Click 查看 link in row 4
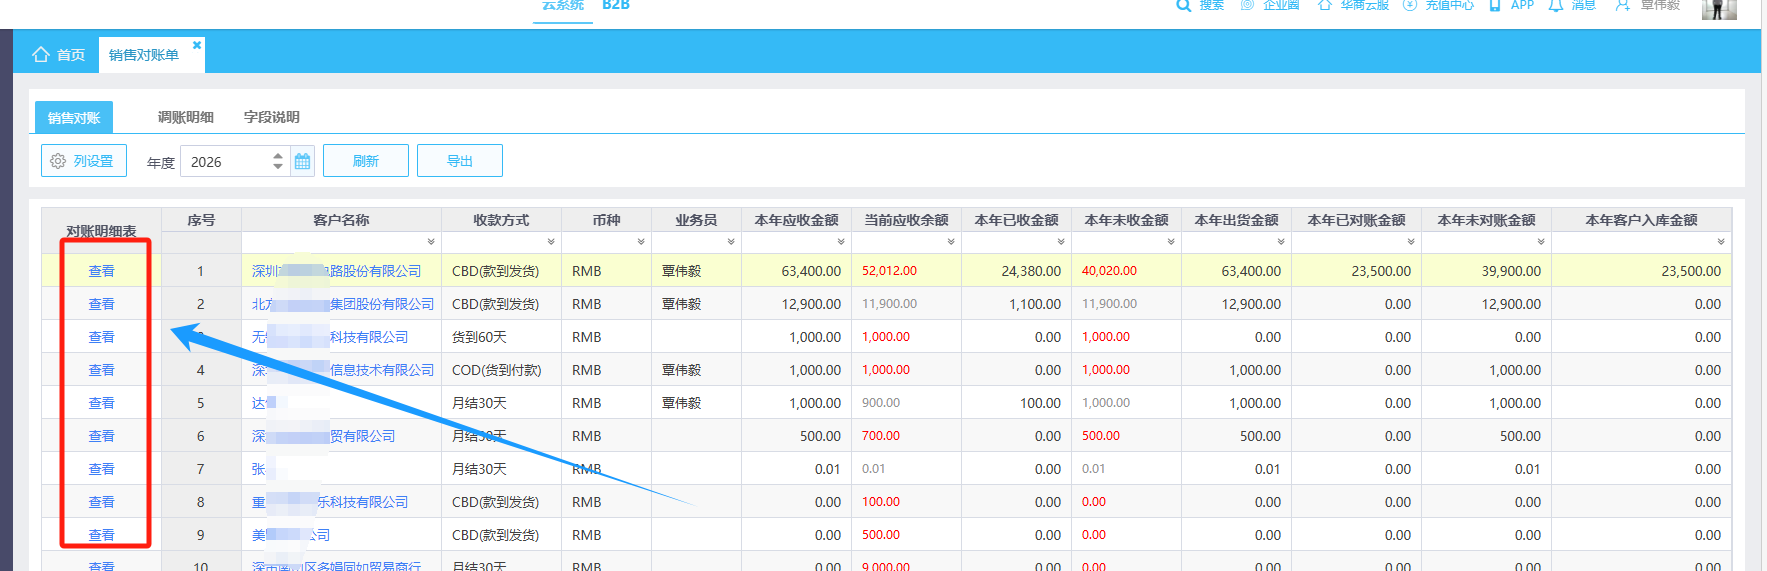Viewport: 1767px width, 571px height. [101, 370]
